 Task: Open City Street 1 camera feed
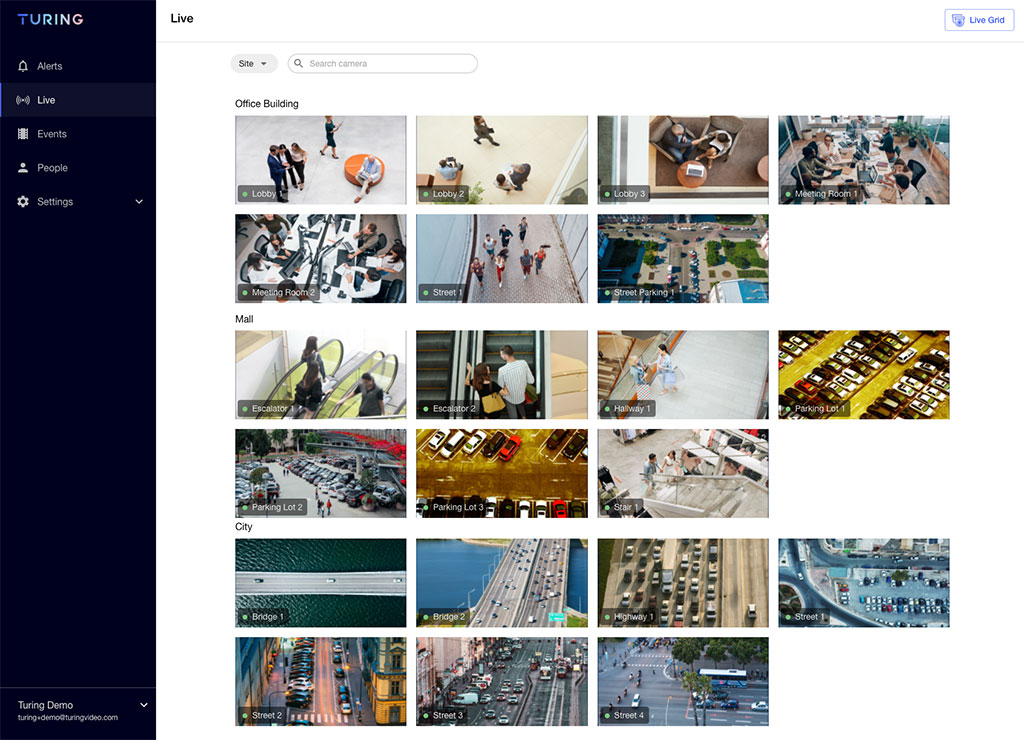coord(864,583)
